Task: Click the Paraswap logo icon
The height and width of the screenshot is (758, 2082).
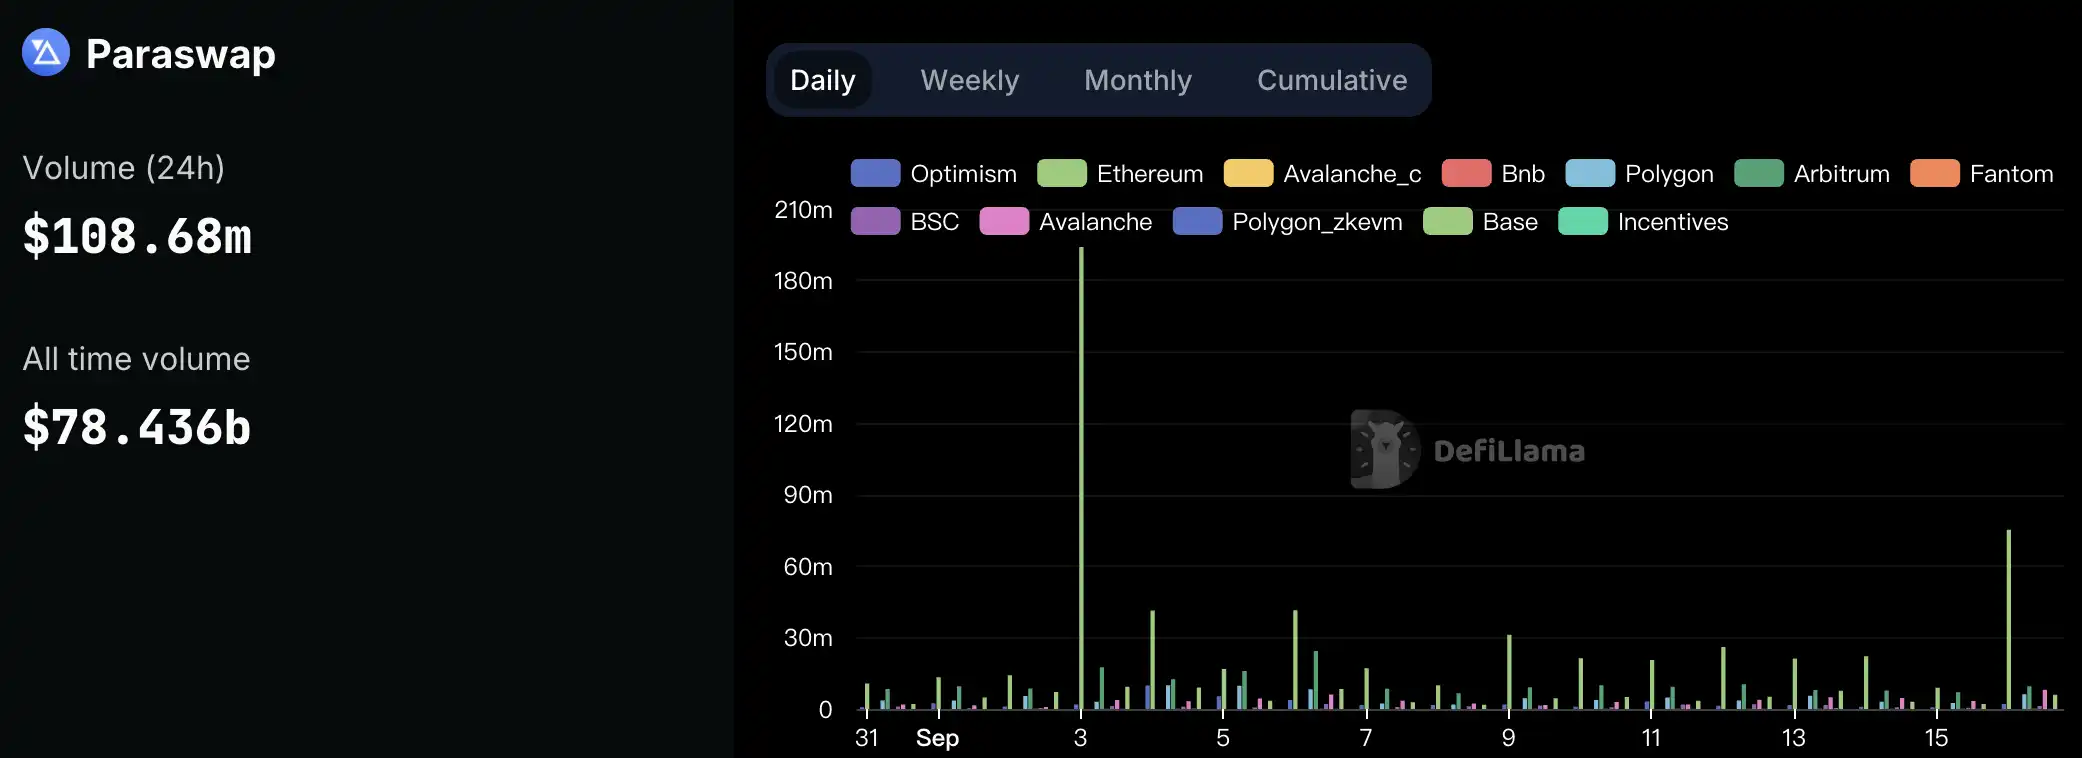Action: click(x=46, y=53)
